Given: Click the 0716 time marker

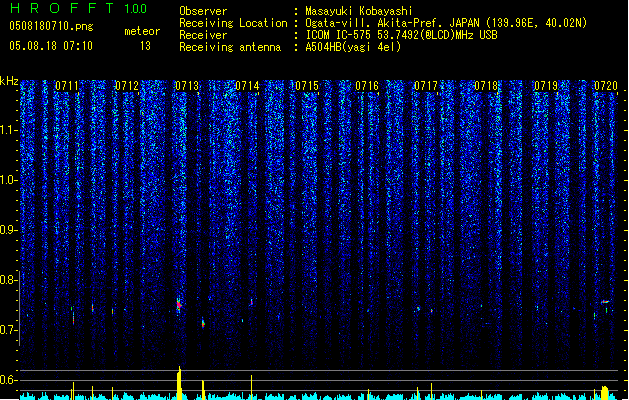Looking at the screenshot, I should (367, 86).
